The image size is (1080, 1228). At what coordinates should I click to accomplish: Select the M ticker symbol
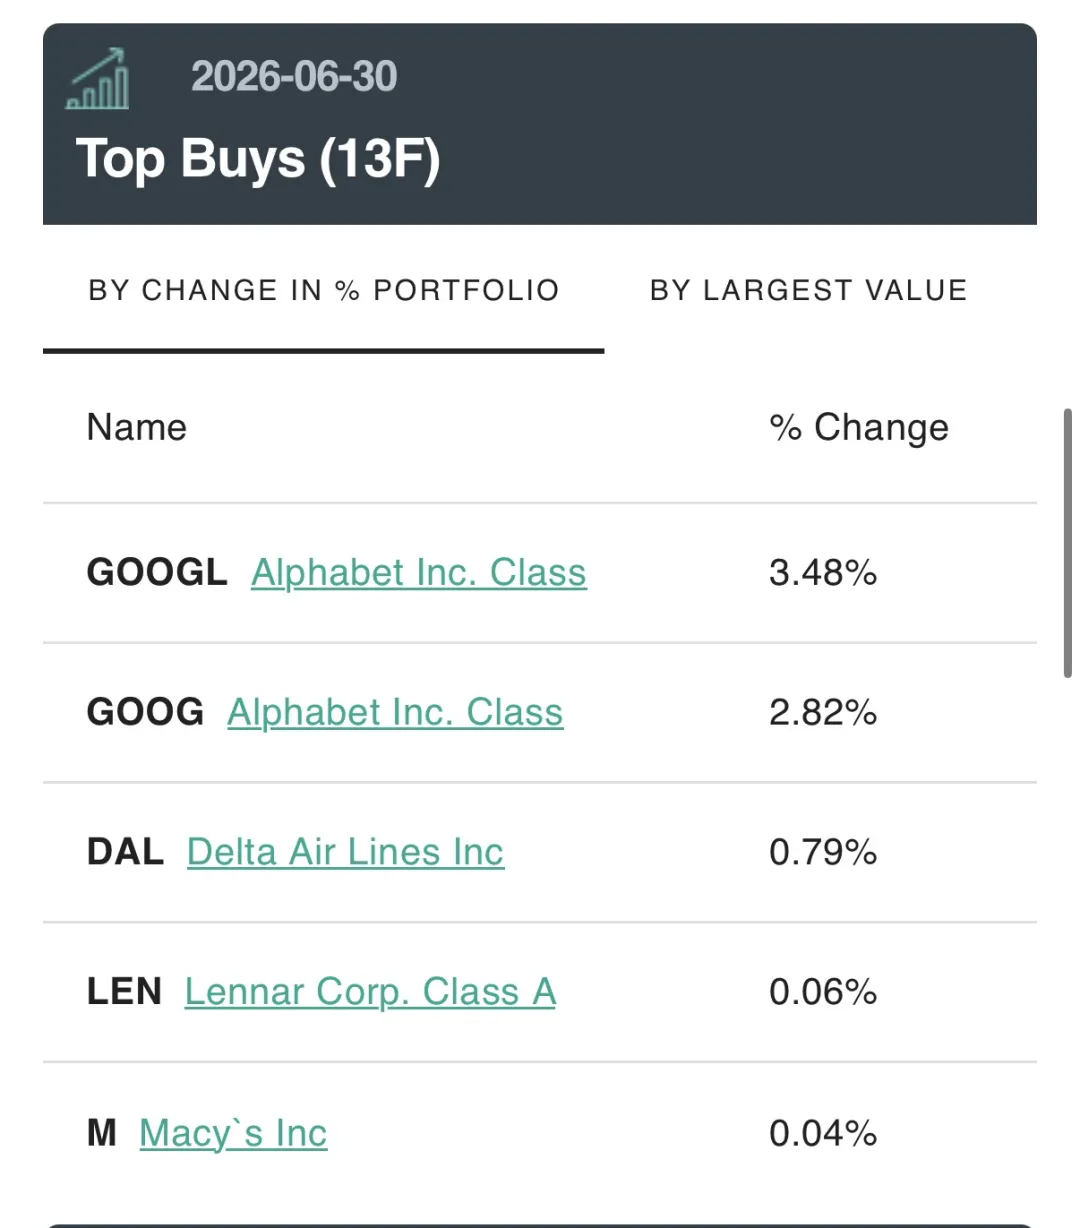click(x=102, y=1133)
